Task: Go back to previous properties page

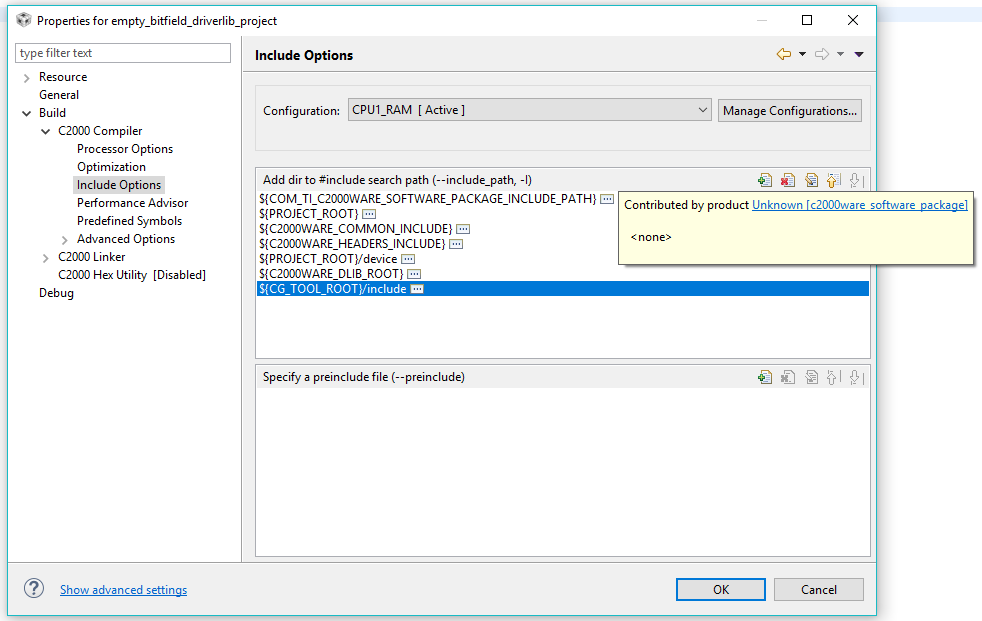Action: point(783,54)
